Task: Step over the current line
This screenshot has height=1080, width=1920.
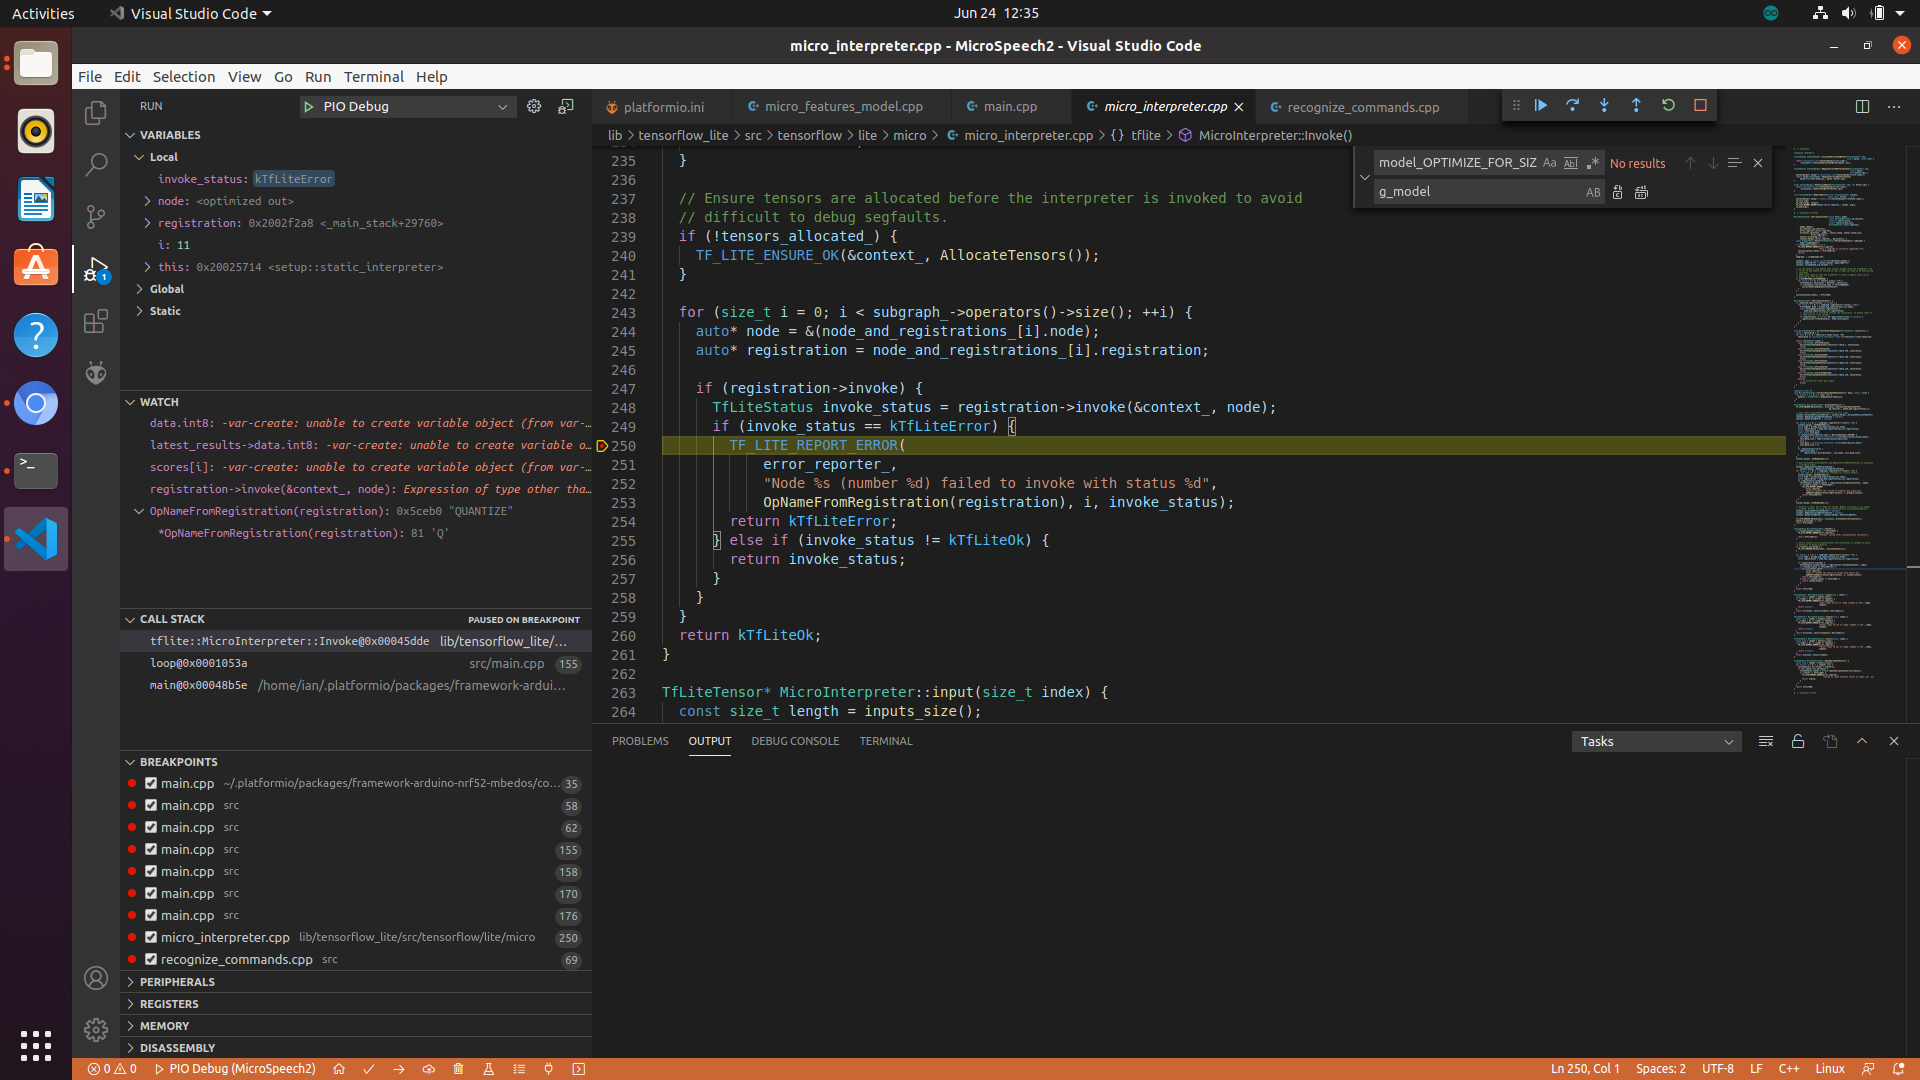Action: click(1573, 105)
